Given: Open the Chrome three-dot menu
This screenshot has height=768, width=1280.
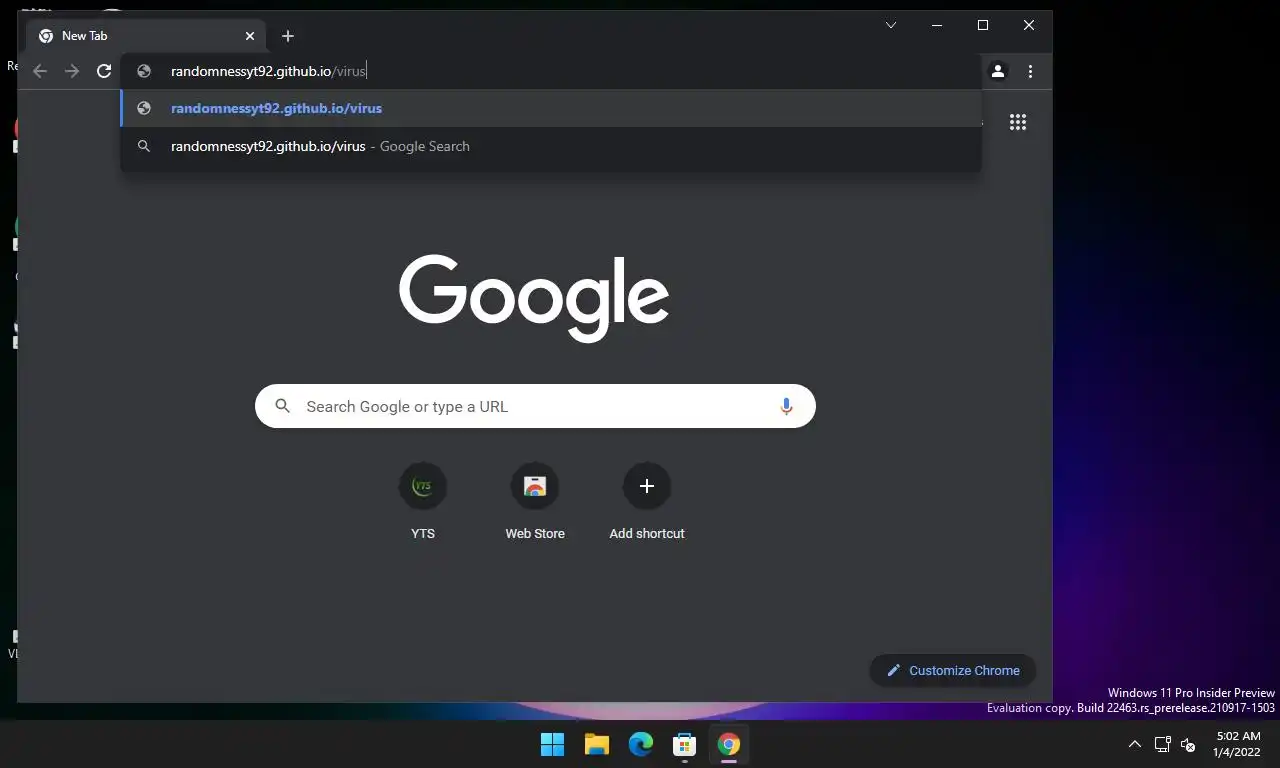Looking at the screenshot, I should (1030, 71).
